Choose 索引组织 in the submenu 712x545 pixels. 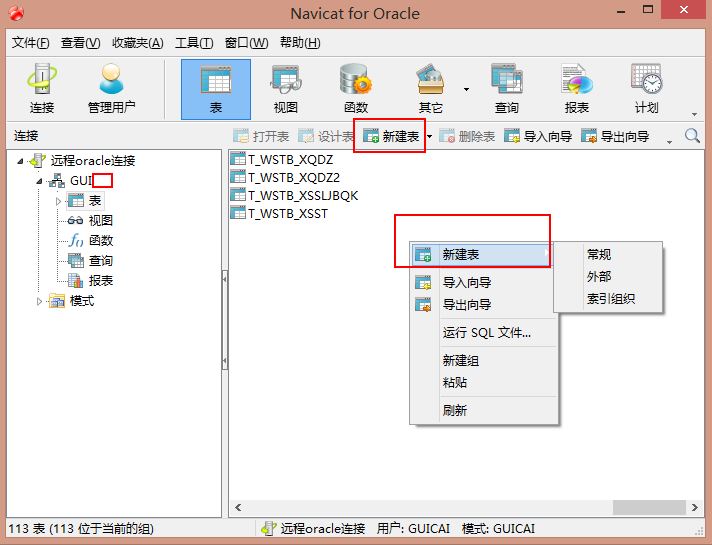608,299
